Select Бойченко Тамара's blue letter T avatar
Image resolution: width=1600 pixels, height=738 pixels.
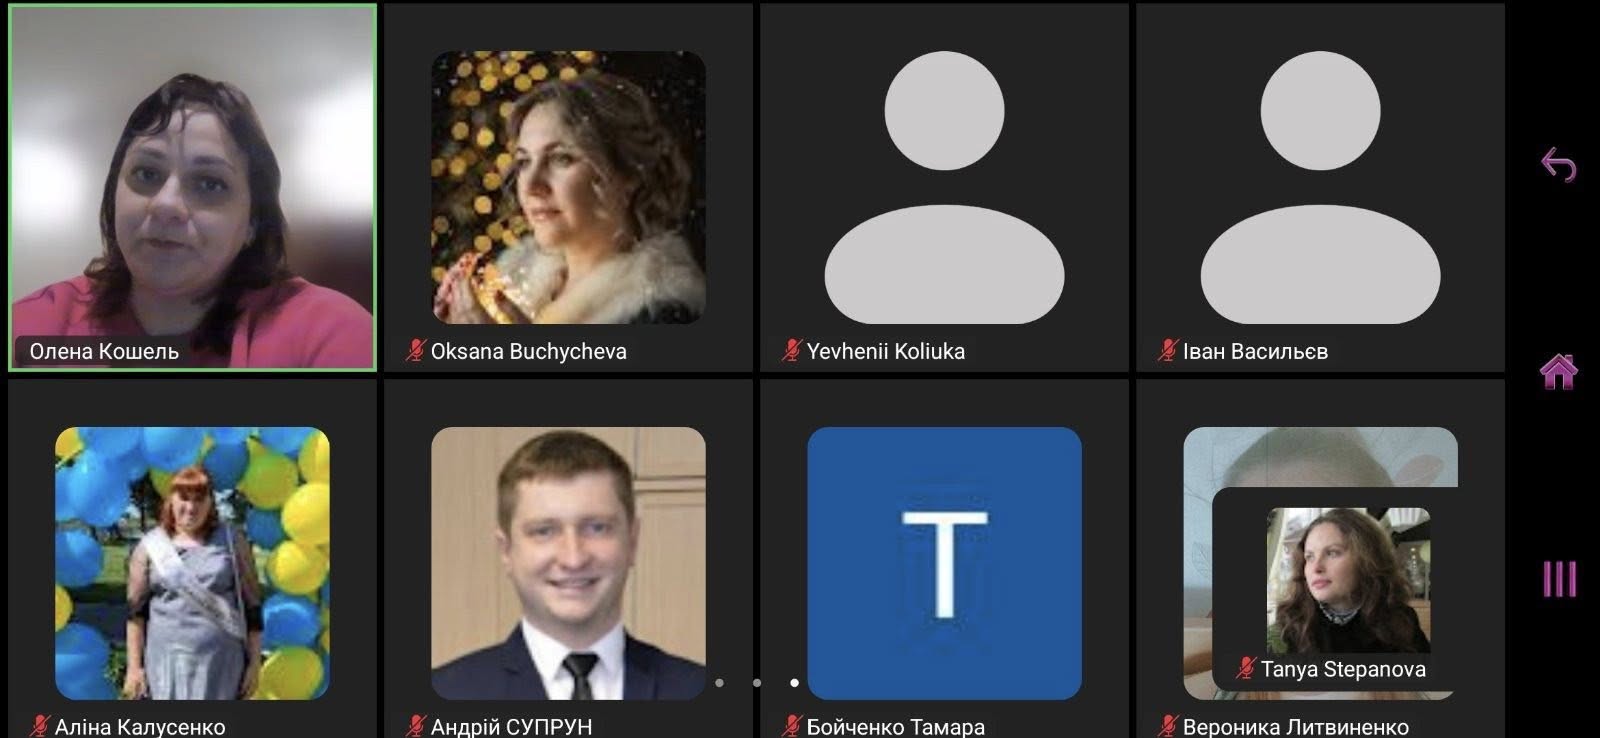click(944, 563)
